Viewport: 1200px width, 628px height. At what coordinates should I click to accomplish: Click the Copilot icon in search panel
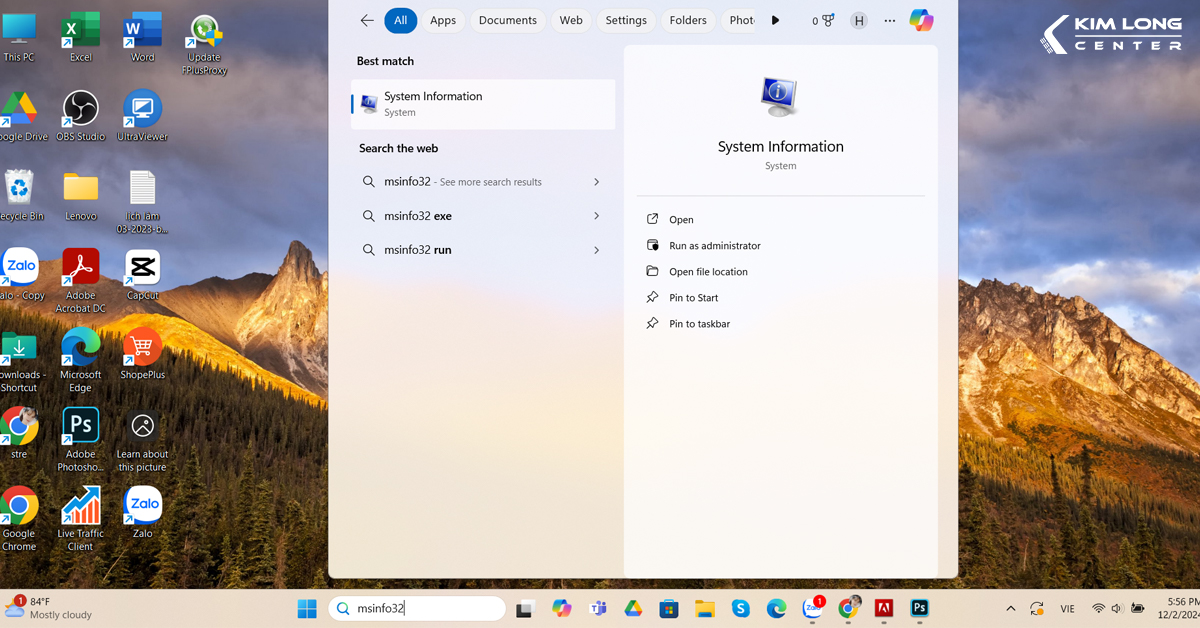click(x=921, y=20)
